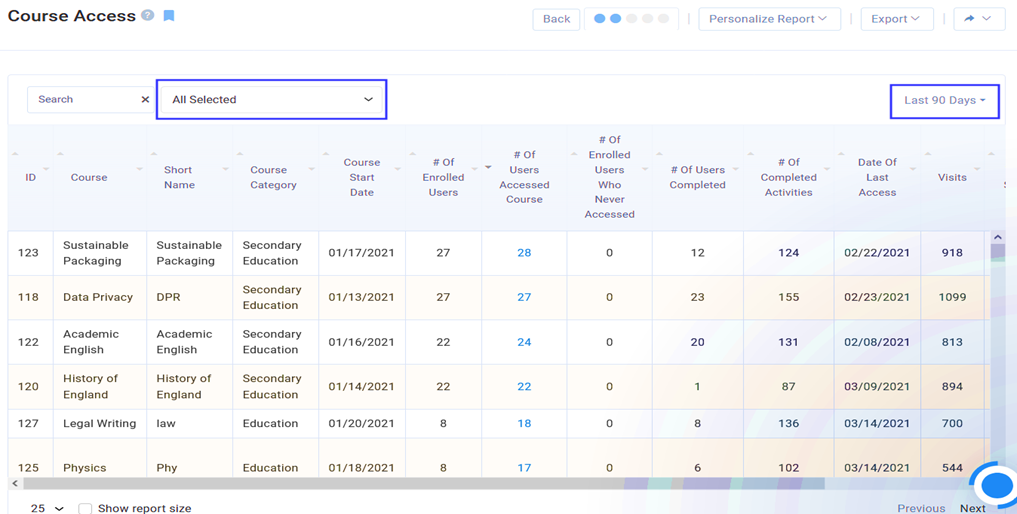
Task: Change the 25 rows per page selector
Action: tap(47, 508)
